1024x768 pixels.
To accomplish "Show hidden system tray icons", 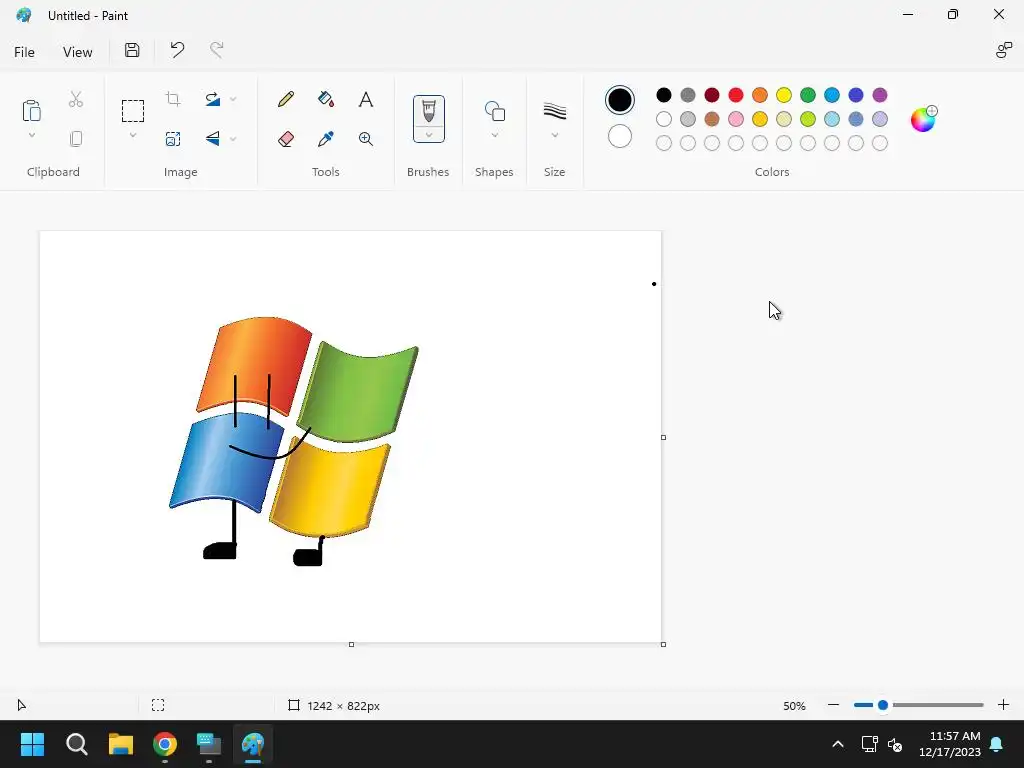I will point(838,744).
